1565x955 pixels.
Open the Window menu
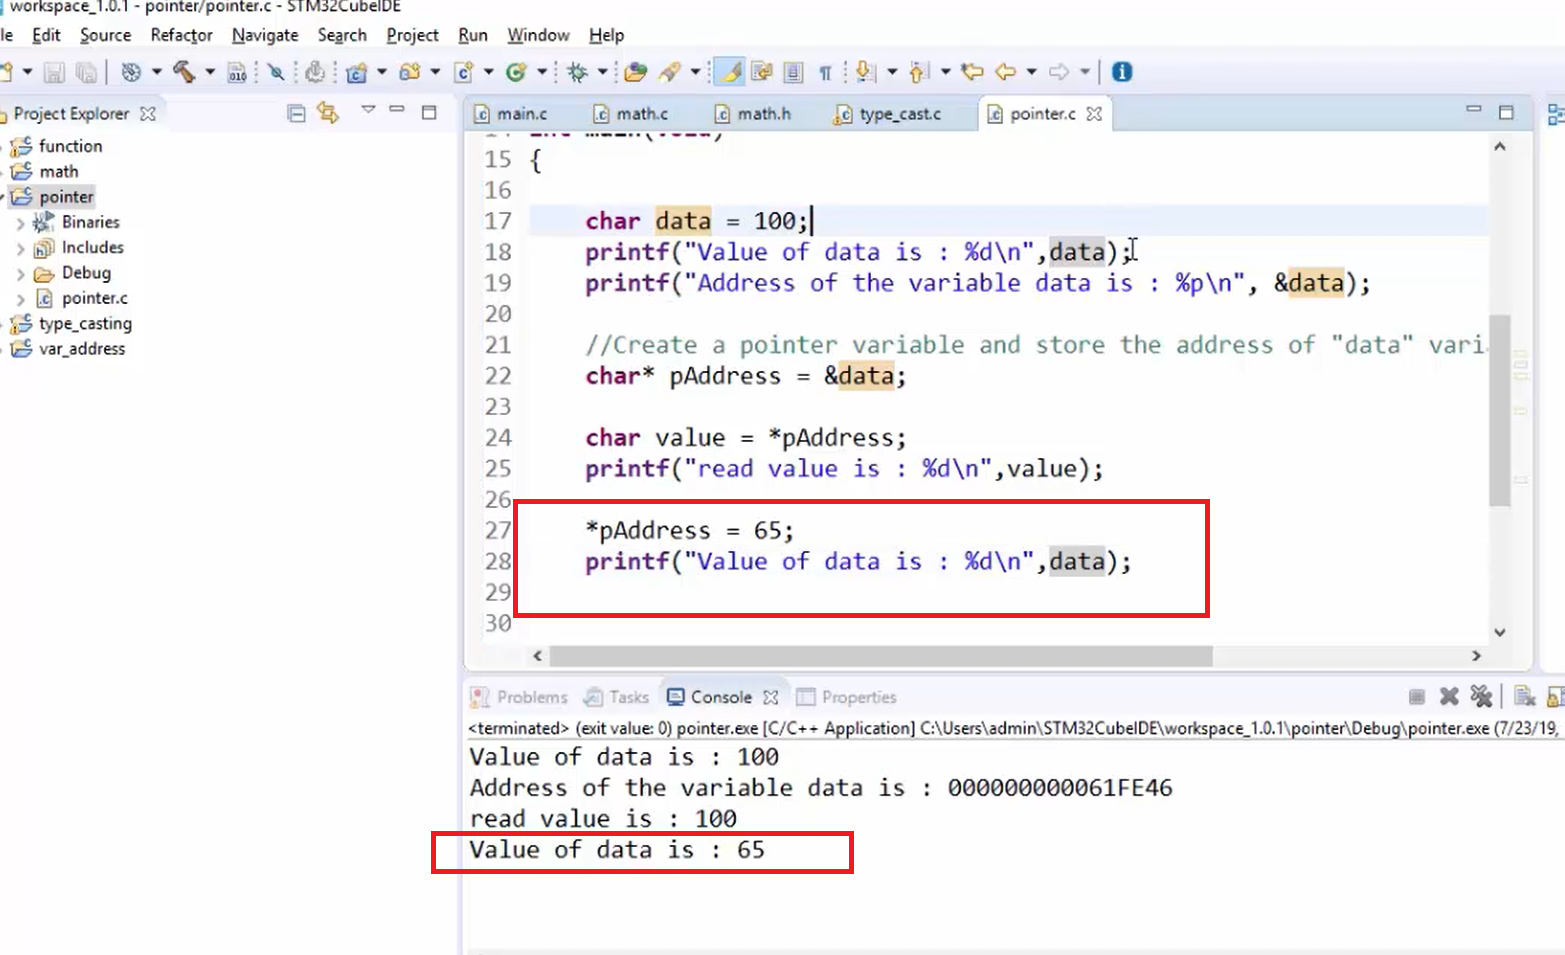538,35
